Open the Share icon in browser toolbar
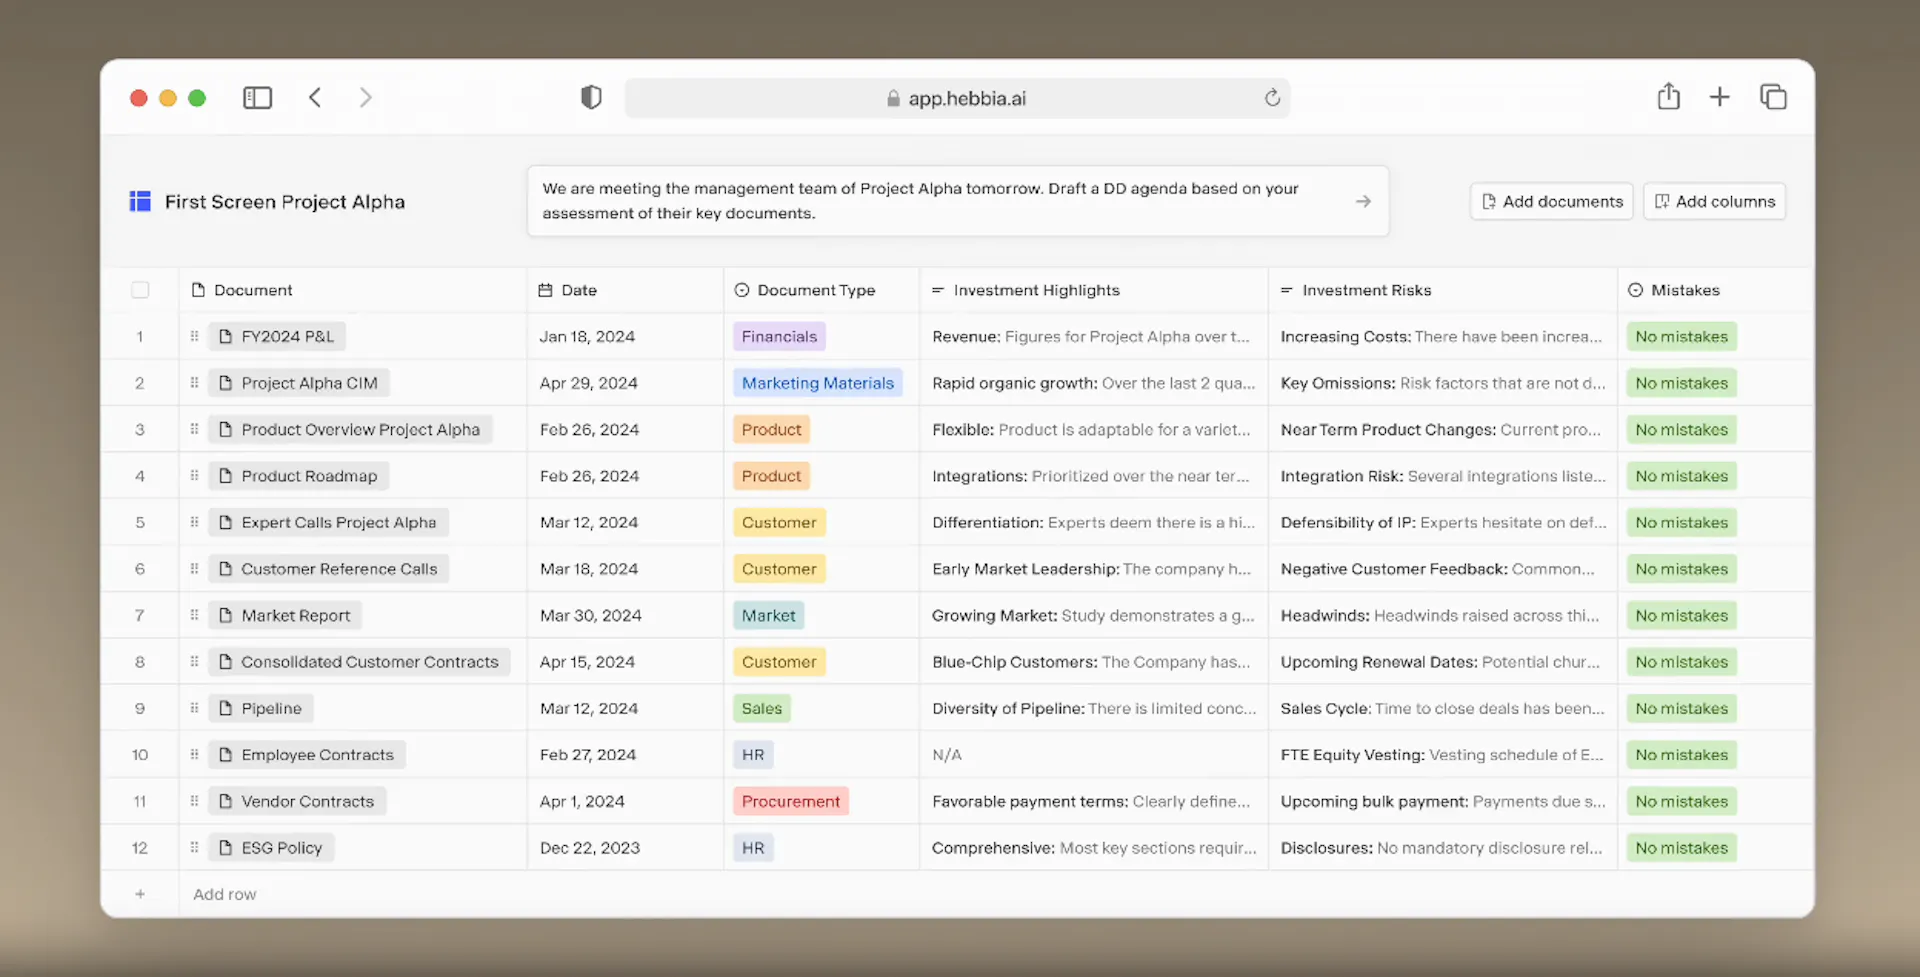The image size is (1920, 977). pyautogui.click(x=1668, y=96)
